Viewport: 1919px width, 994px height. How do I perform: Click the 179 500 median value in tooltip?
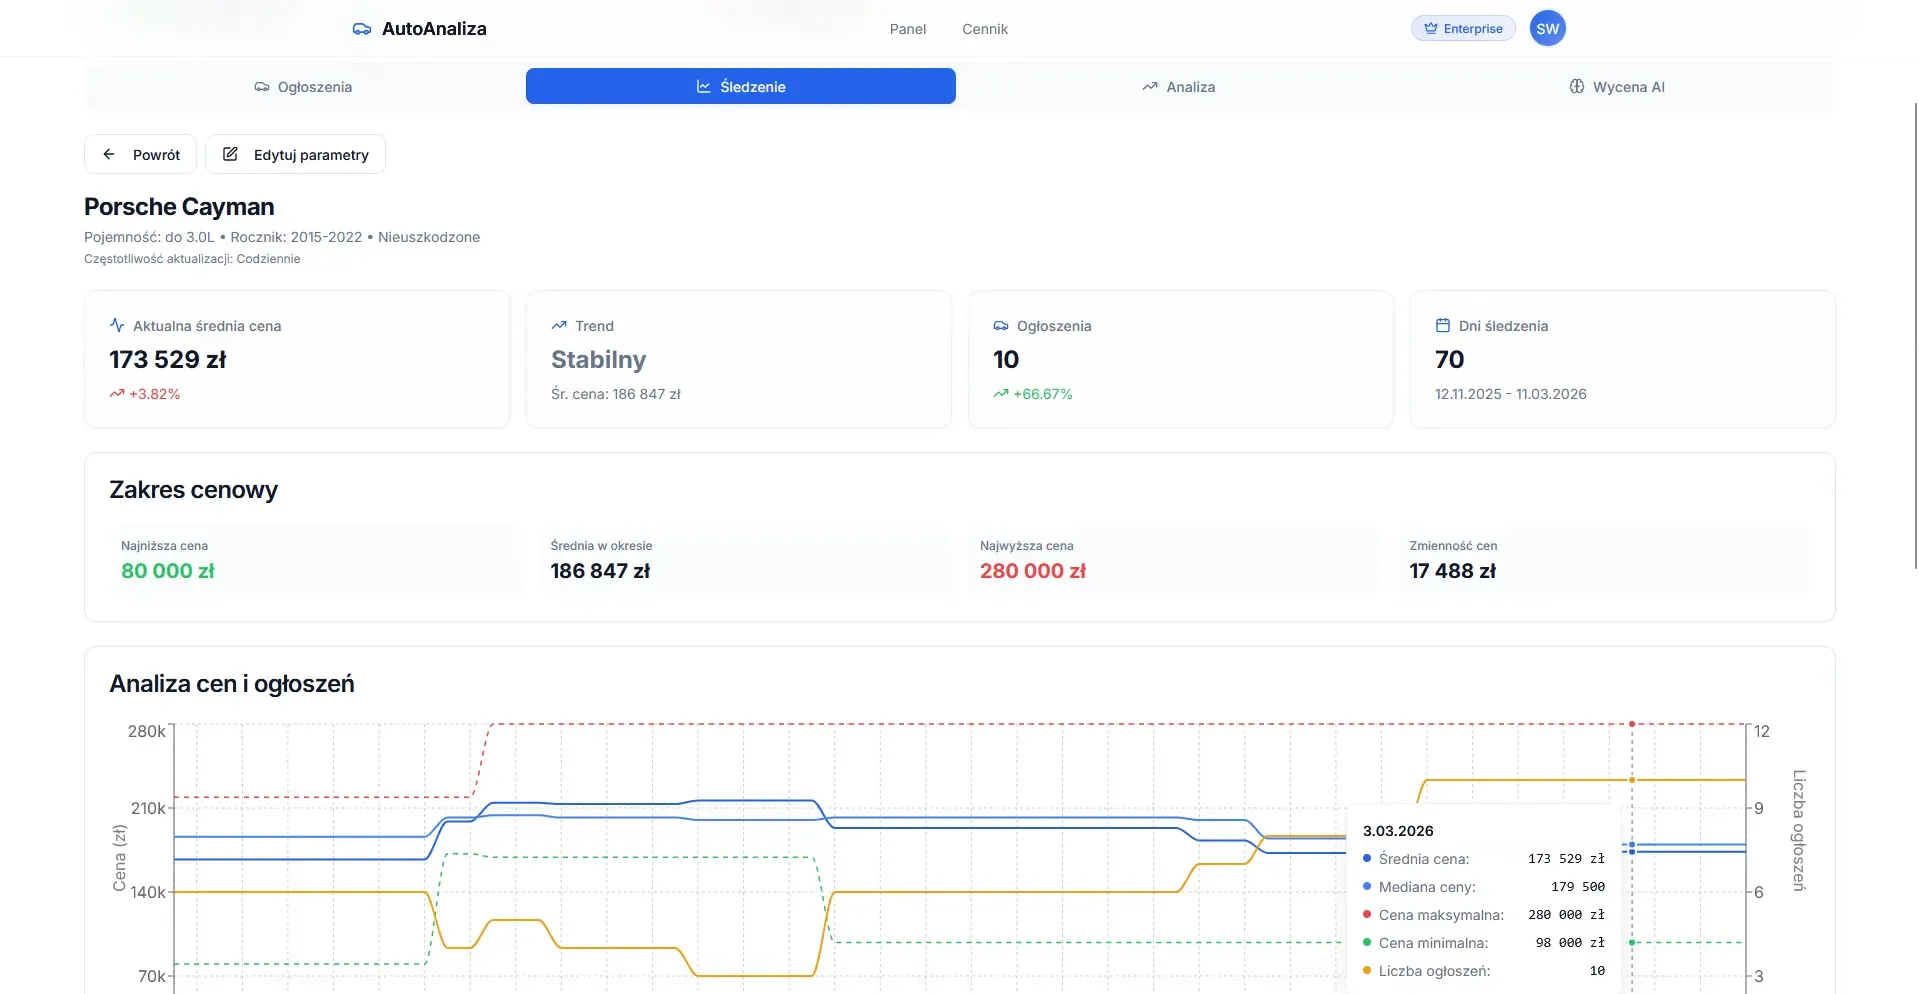(1578, 887)
